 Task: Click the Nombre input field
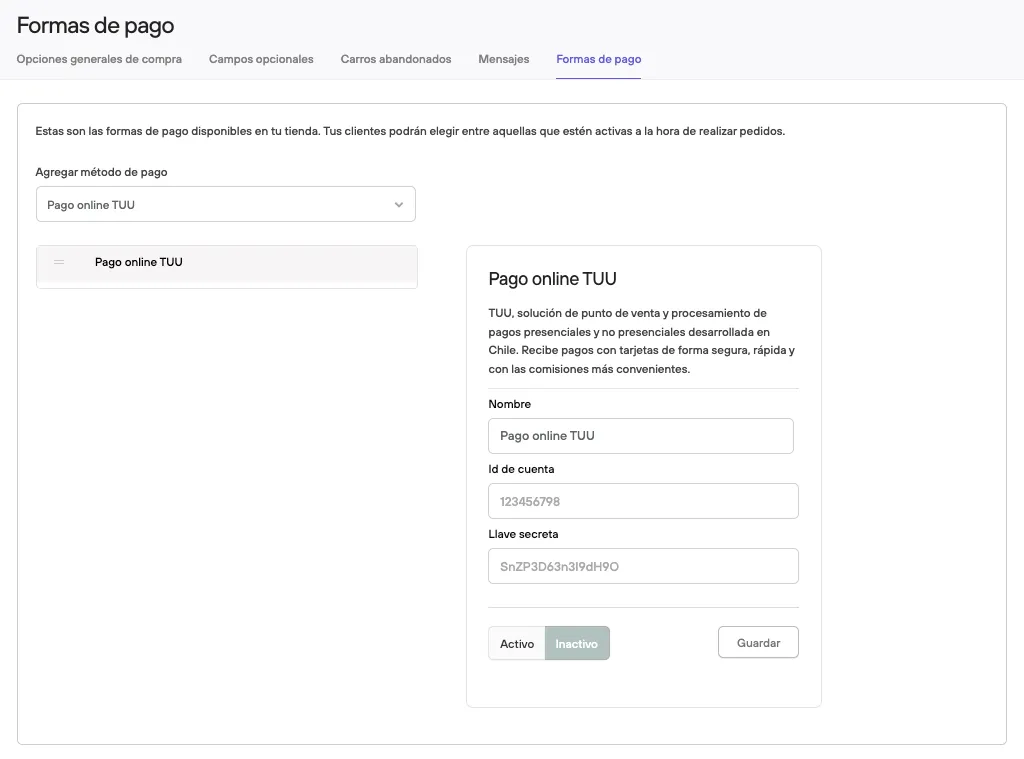(641, 436)
